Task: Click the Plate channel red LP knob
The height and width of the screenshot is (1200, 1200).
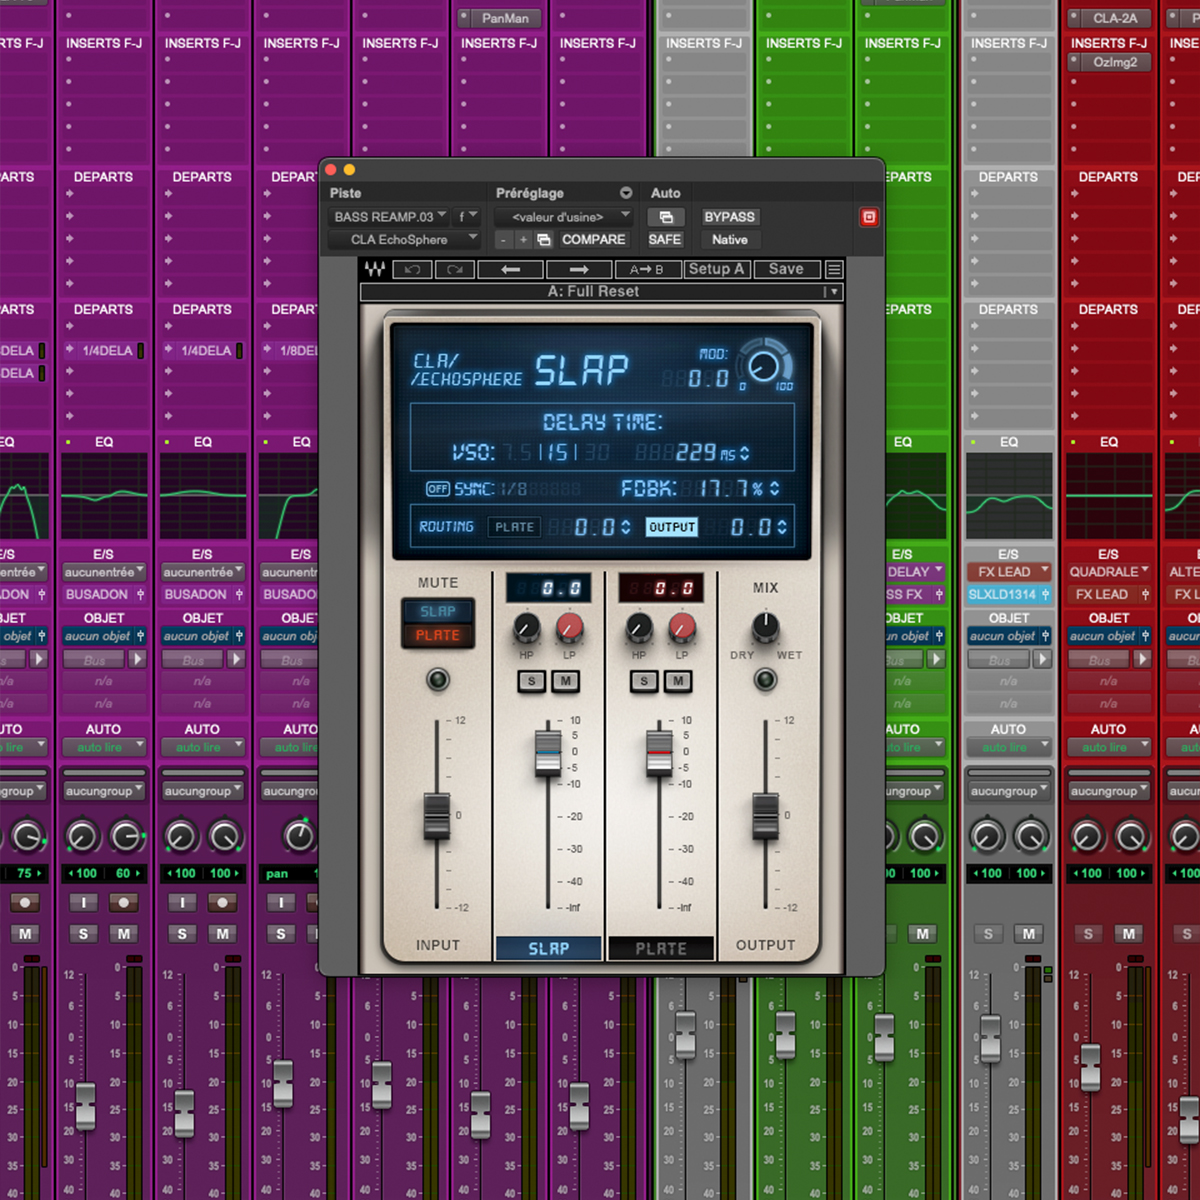Action: [x=682, y=628]
